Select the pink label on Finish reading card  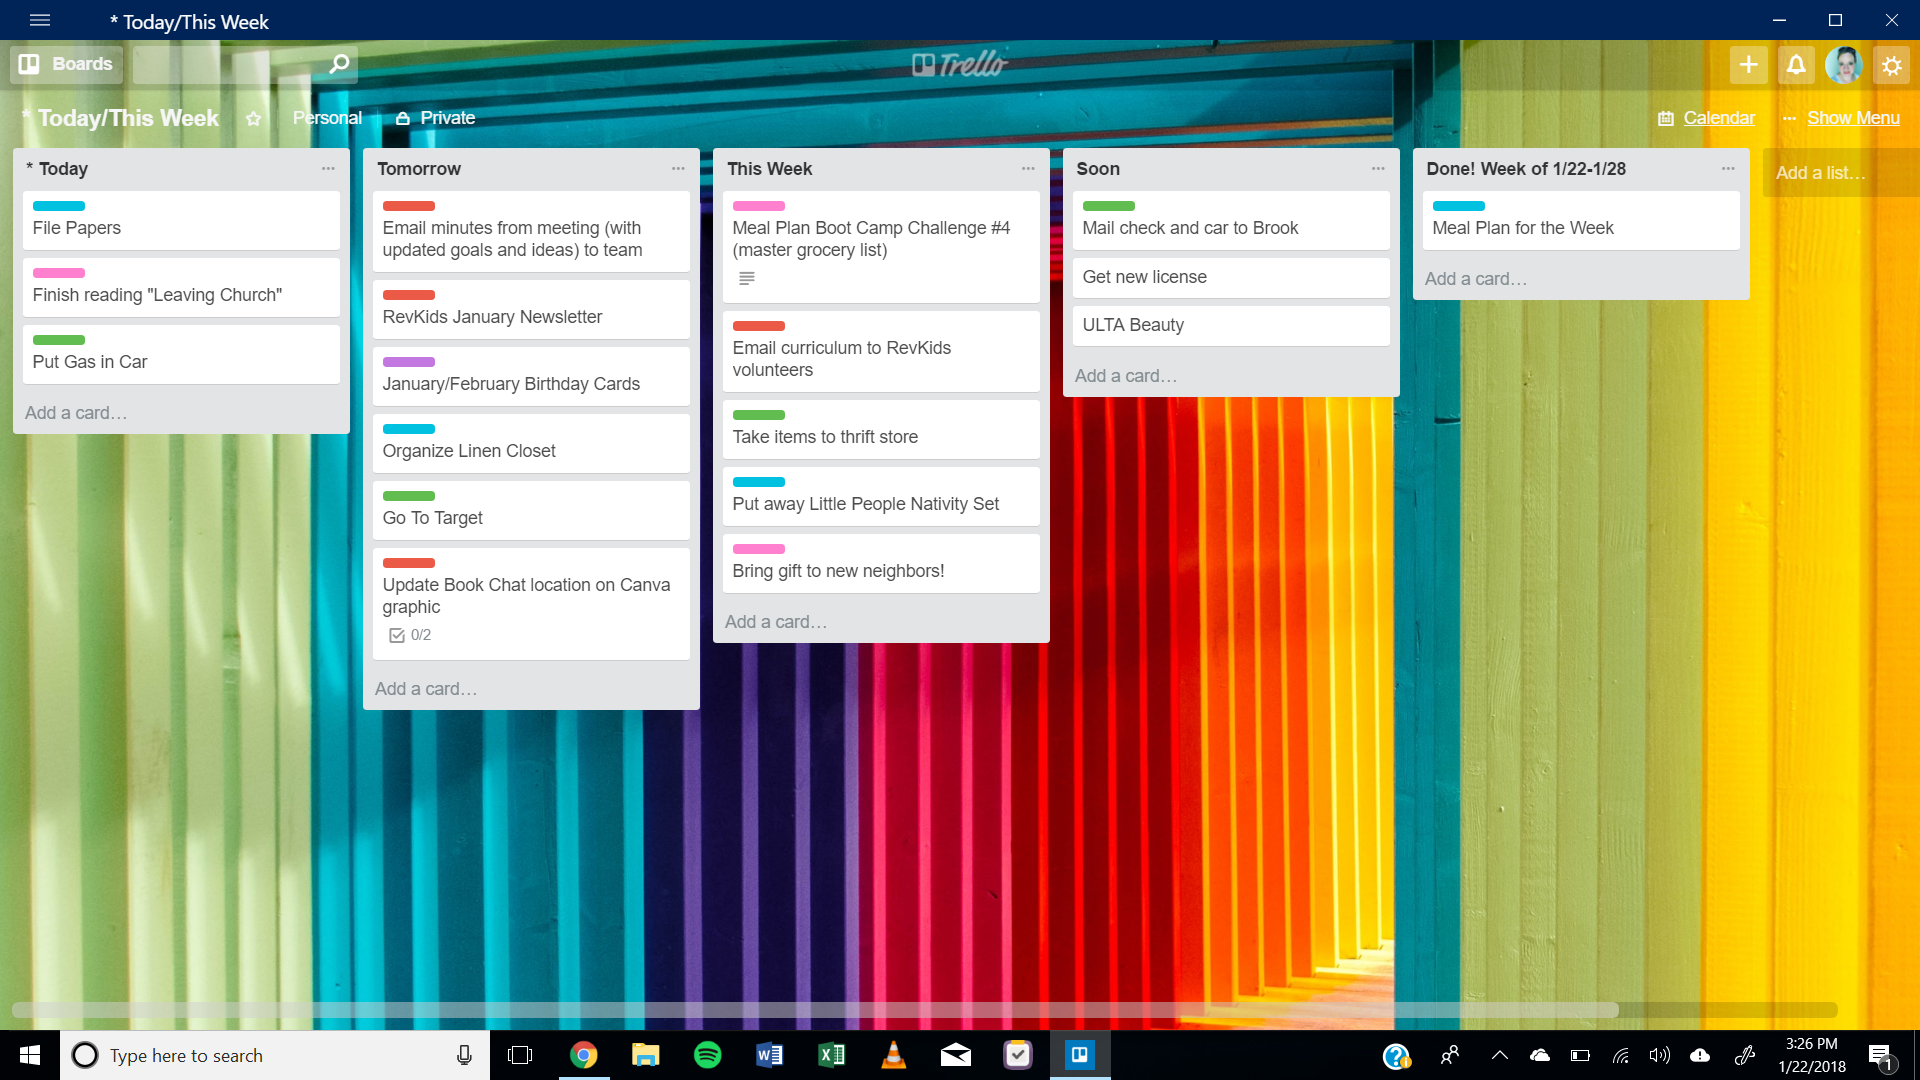click(58, 273)
